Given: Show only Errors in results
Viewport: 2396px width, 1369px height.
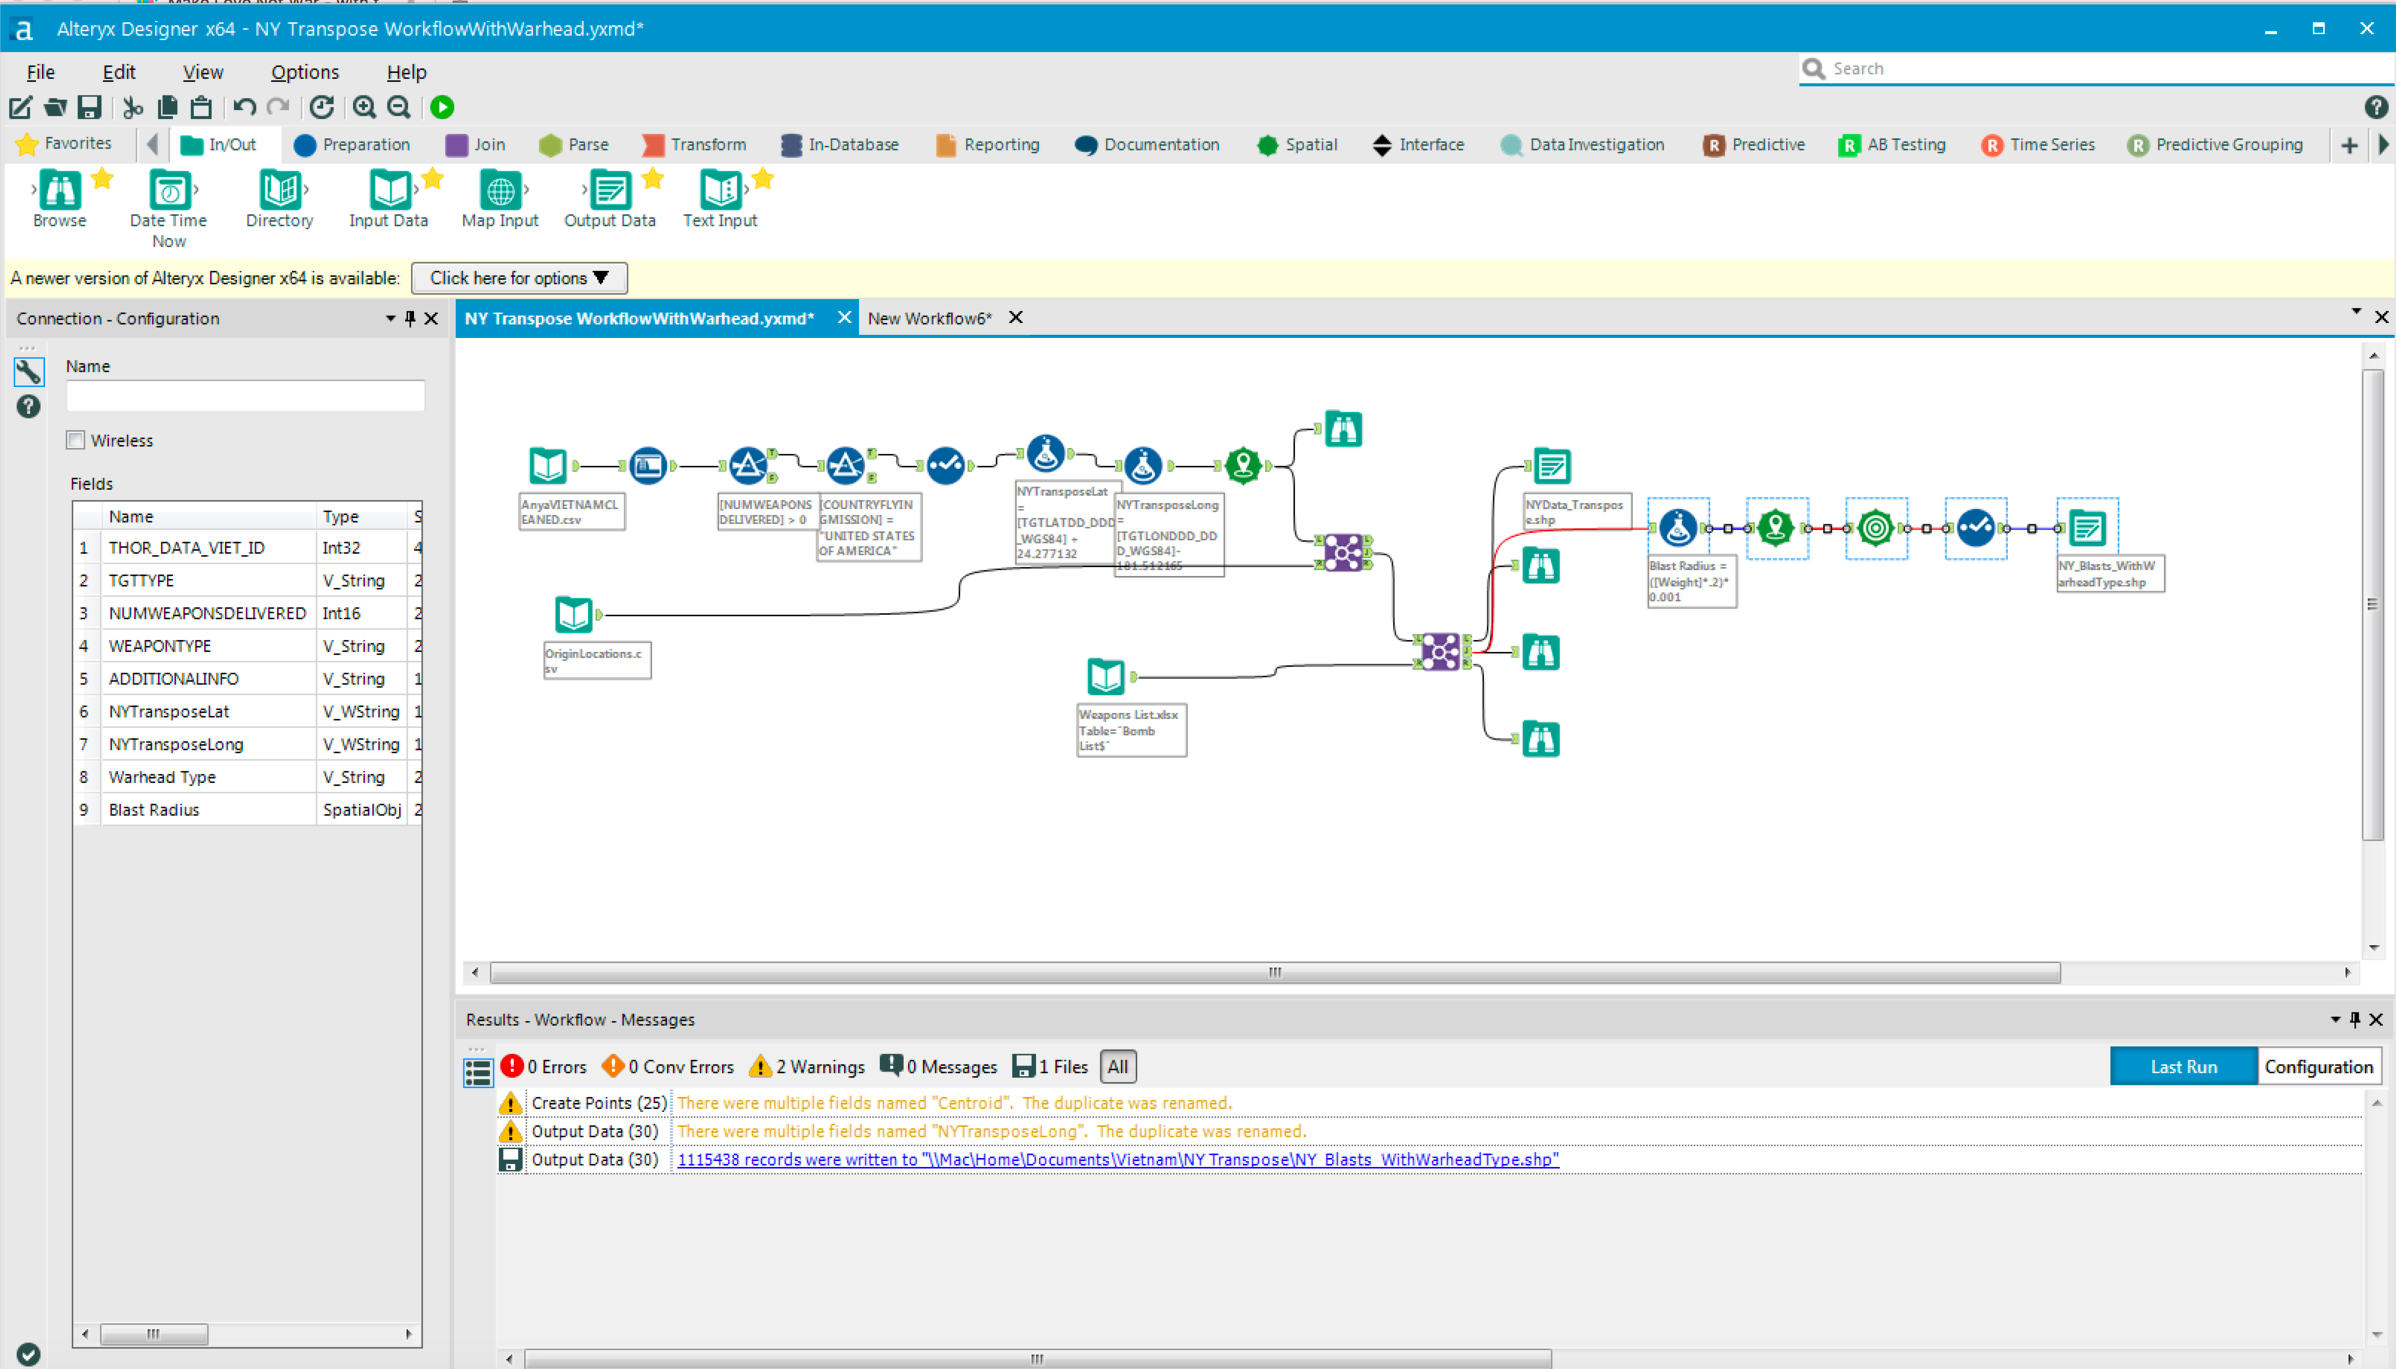Looking at the screenshot, I should point(544,1067).
